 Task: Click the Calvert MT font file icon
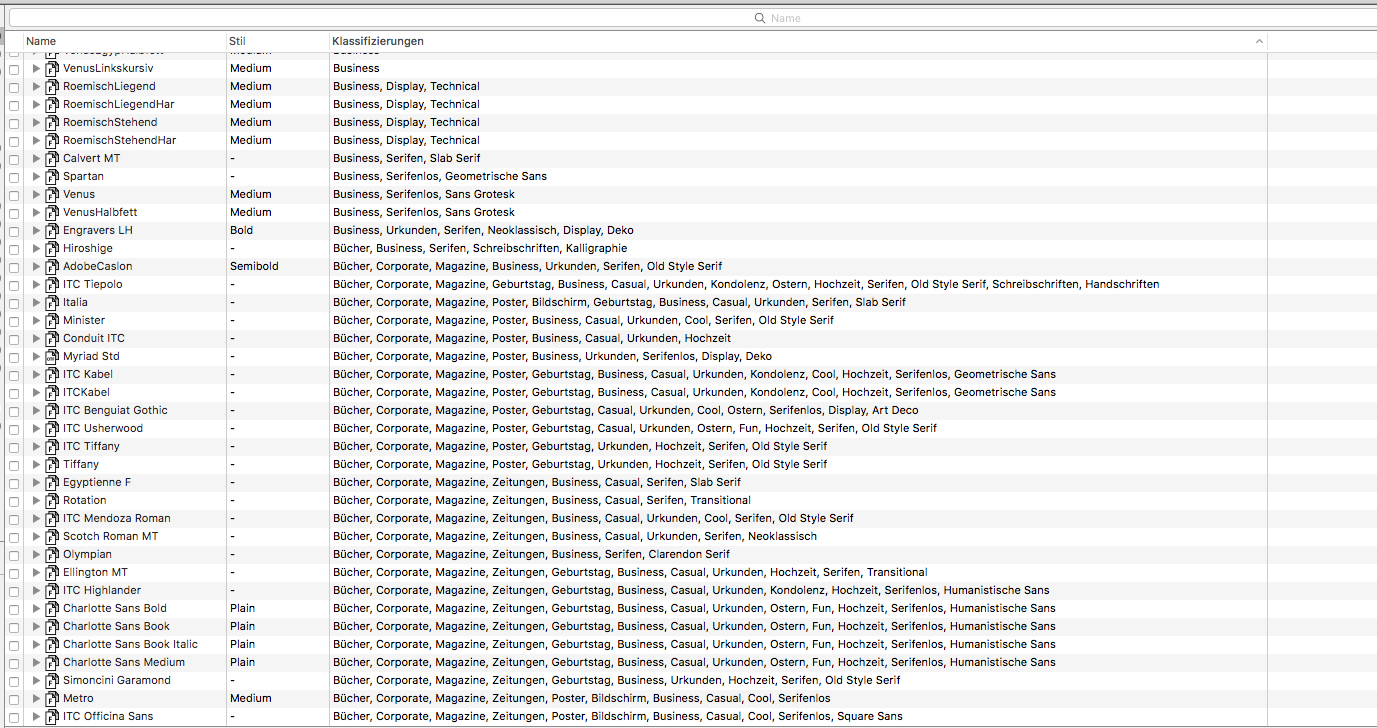tap(52, 158)
